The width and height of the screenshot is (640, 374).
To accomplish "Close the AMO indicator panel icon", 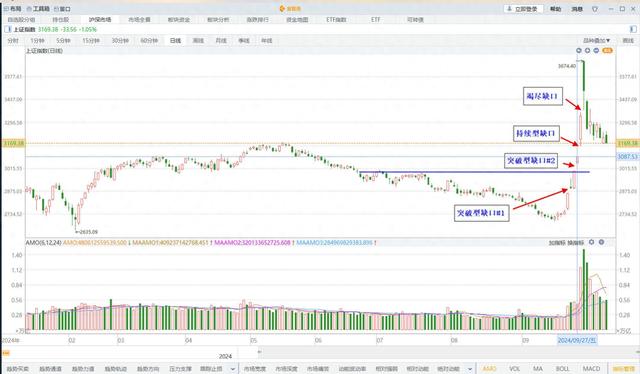I will tap(601, 242).
